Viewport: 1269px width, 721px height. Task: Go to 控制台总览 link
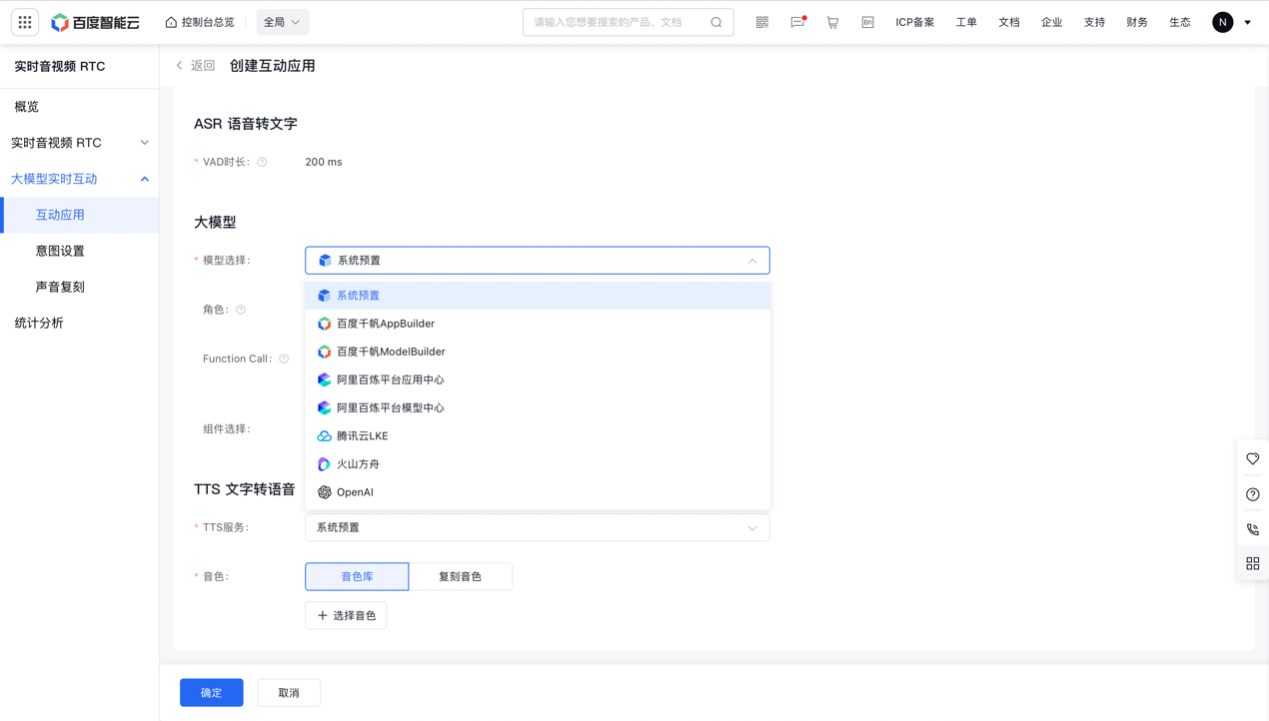coord(208,22)
